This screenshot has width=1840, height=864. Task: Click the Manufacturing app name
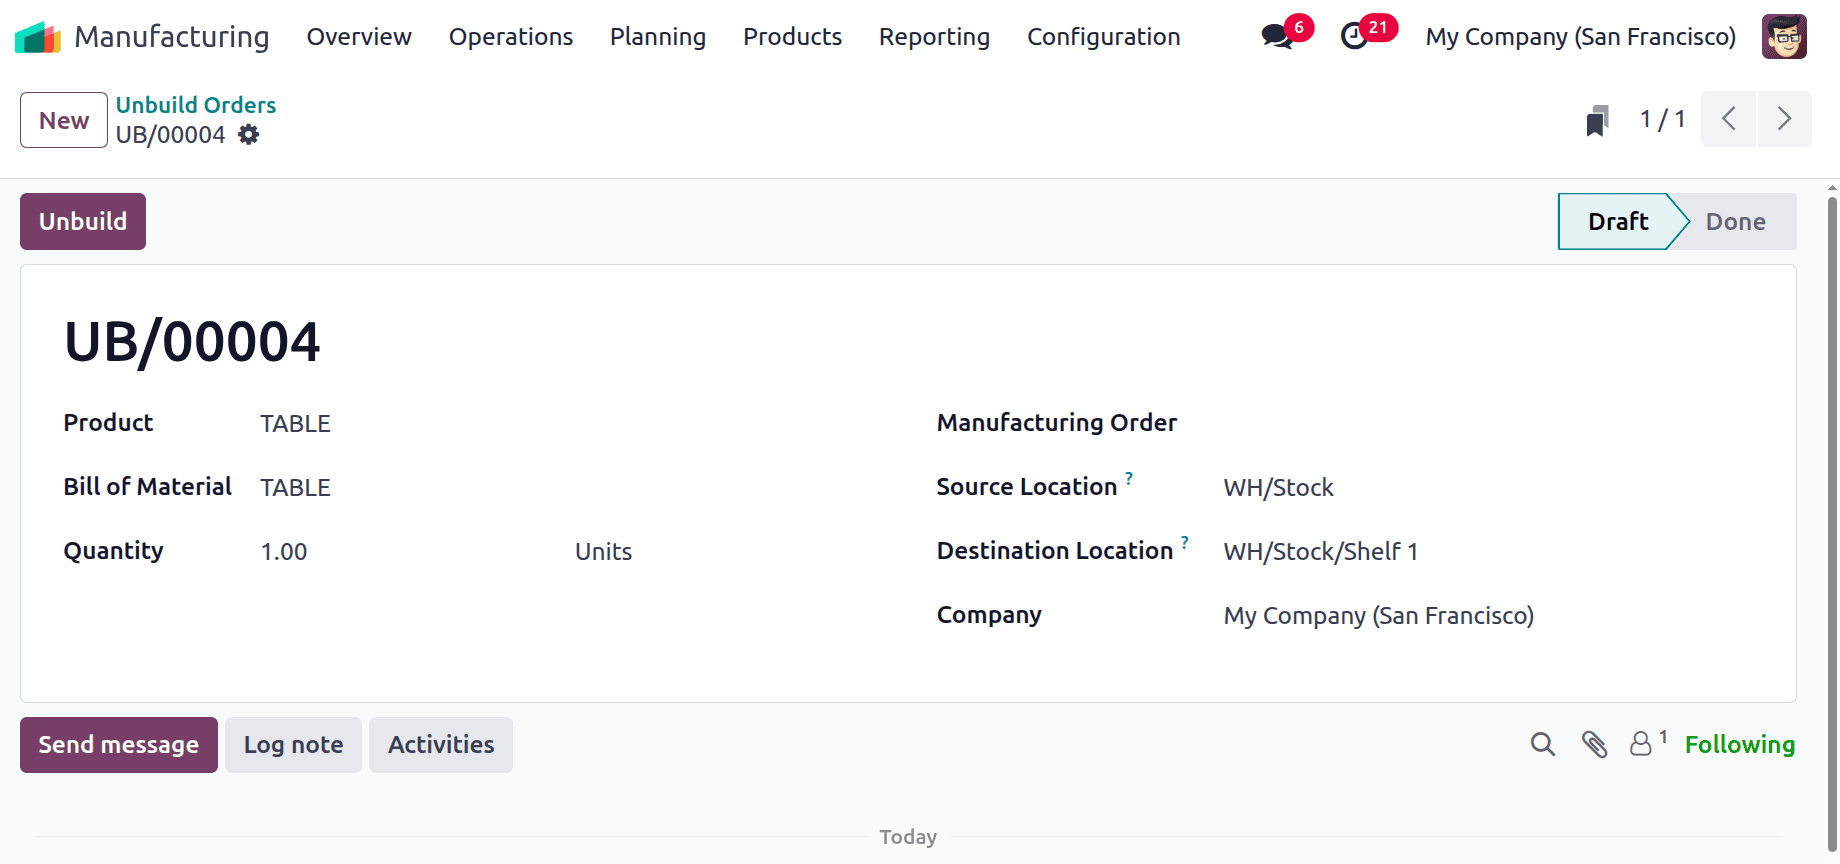[x=172, y=37]
